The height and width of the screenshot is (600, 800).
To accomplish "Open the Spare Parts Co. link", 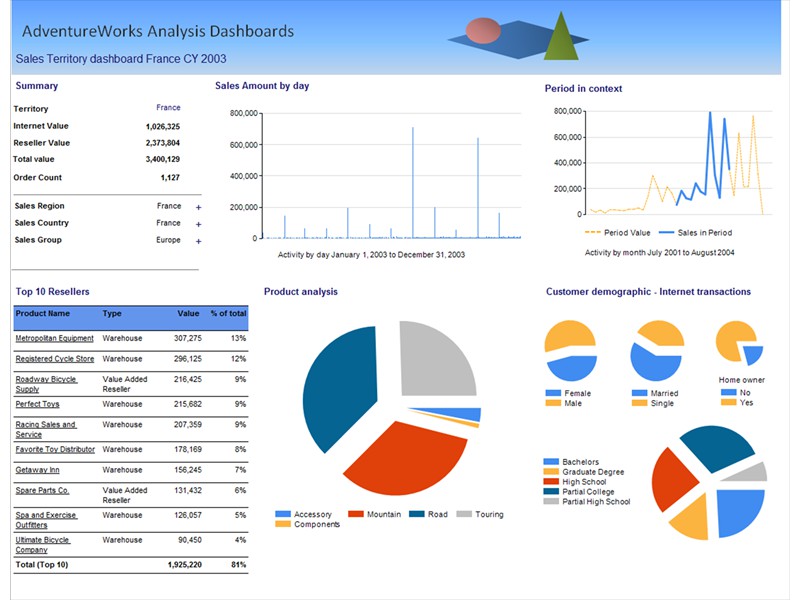I will tap(42, 490).
